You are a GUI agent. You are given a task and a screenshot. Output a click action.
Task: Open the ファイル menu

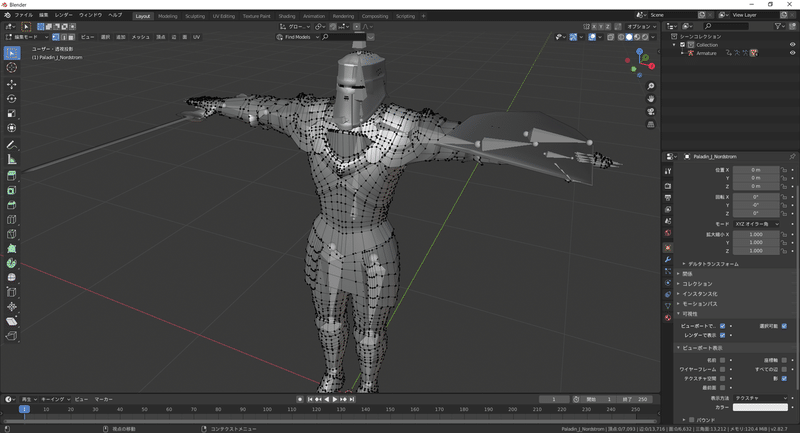pos(23,15)
